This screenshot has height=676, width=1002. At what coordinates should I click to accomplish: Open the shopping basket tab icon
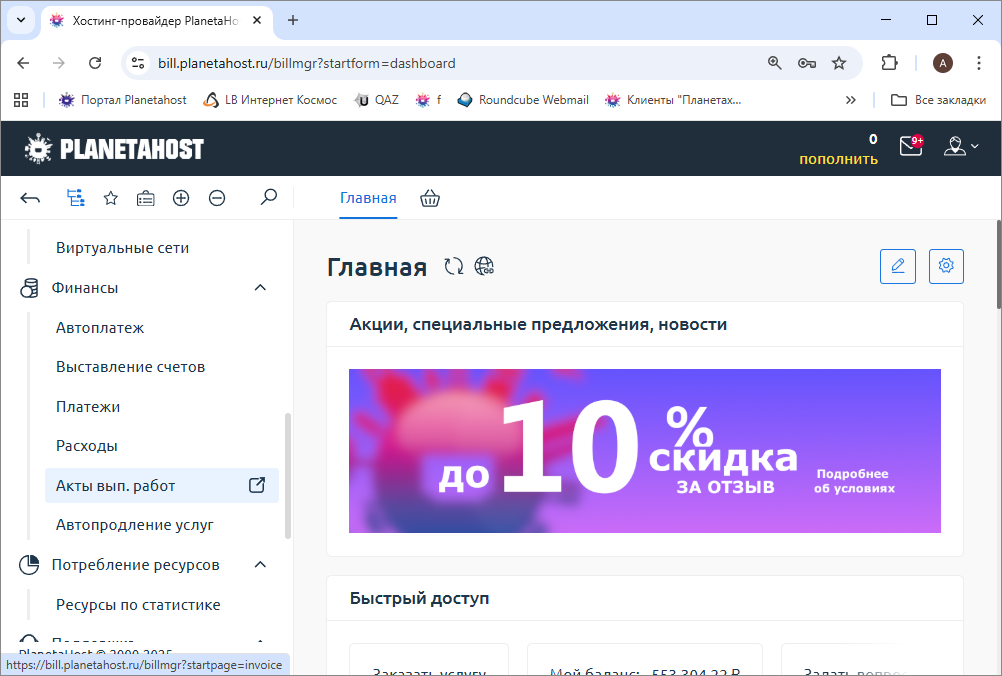click(430, 198)
